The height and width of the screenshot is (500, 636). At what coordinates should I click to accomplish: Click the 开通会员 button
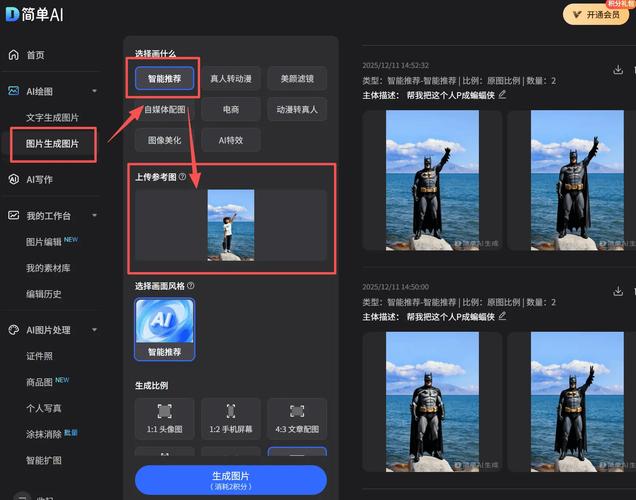pyautogui.click(x=596, y=15)
